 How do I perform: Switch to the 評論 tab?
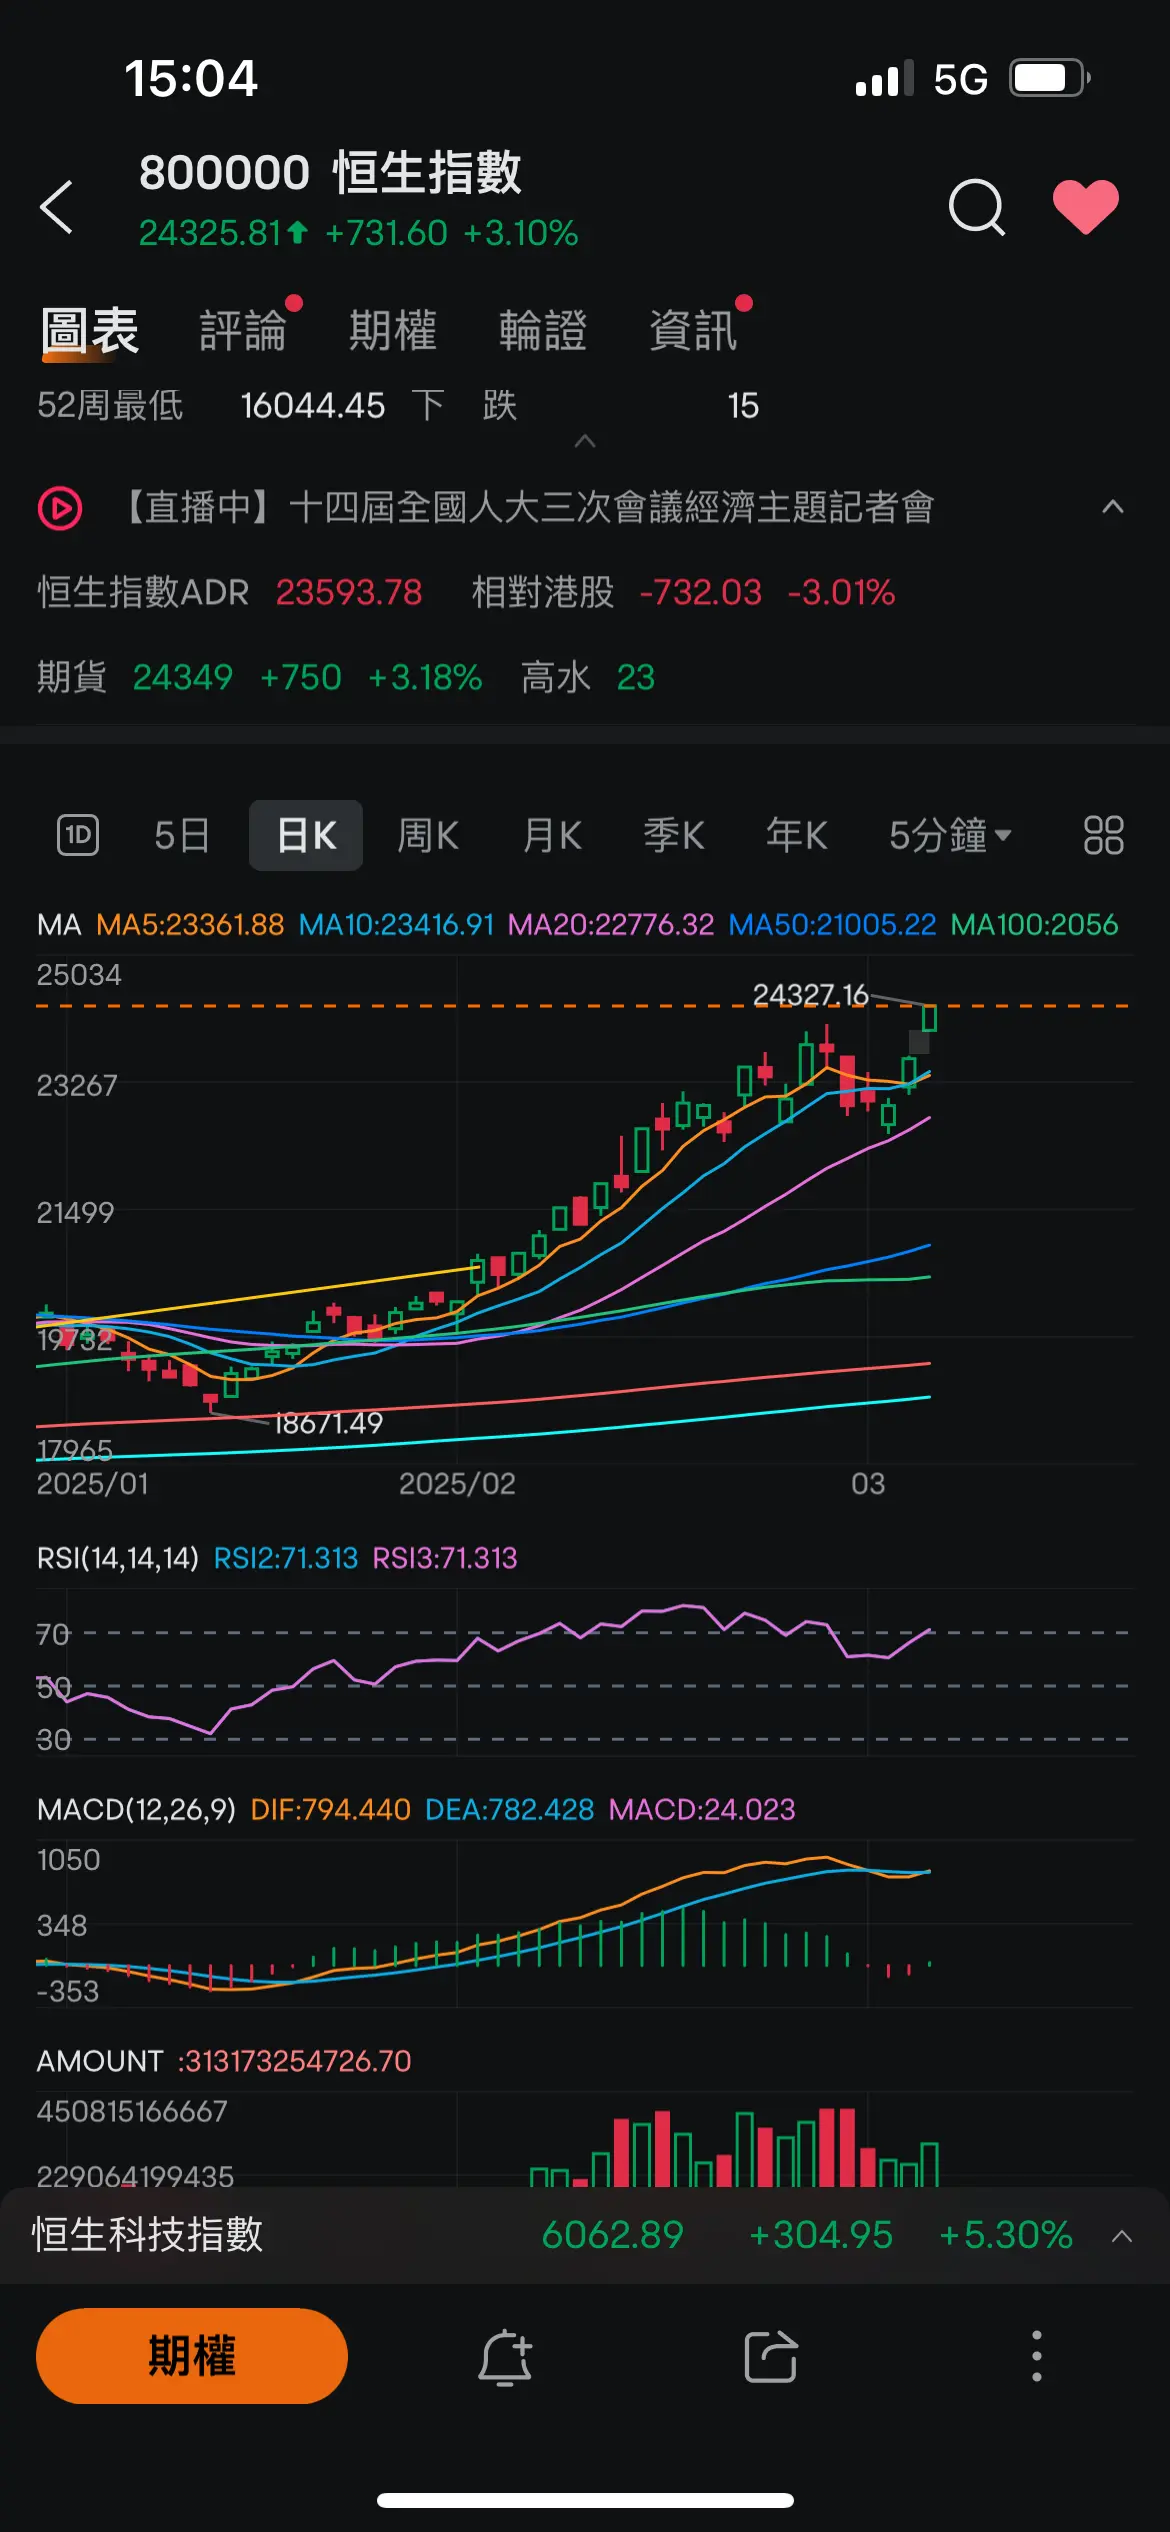pyautogui.click(x=243, y=331)
